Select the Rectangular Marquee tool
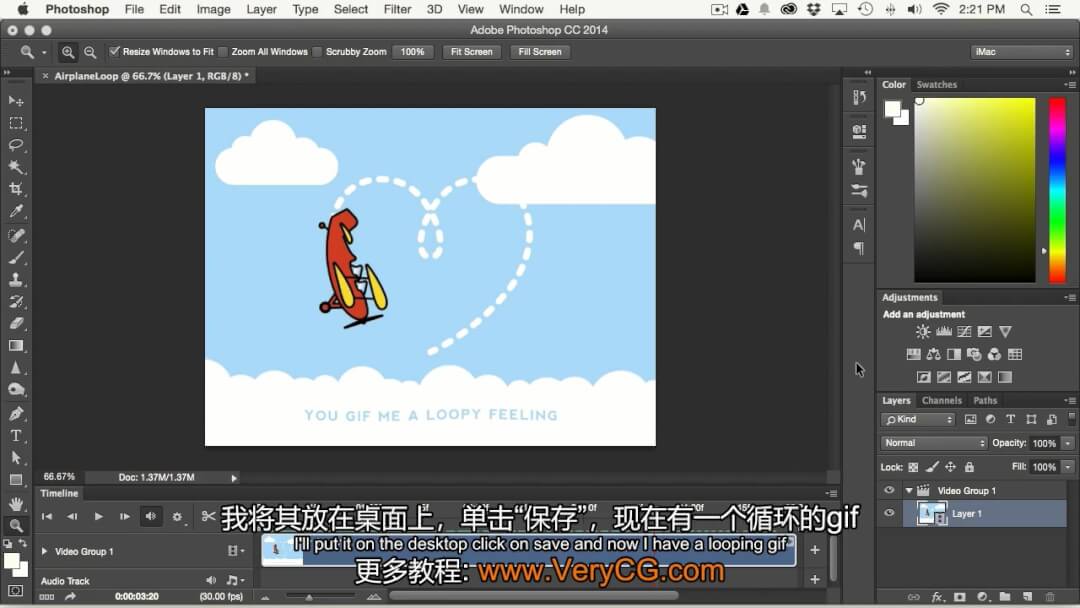The image size is (1080, 608). point(16,123)
